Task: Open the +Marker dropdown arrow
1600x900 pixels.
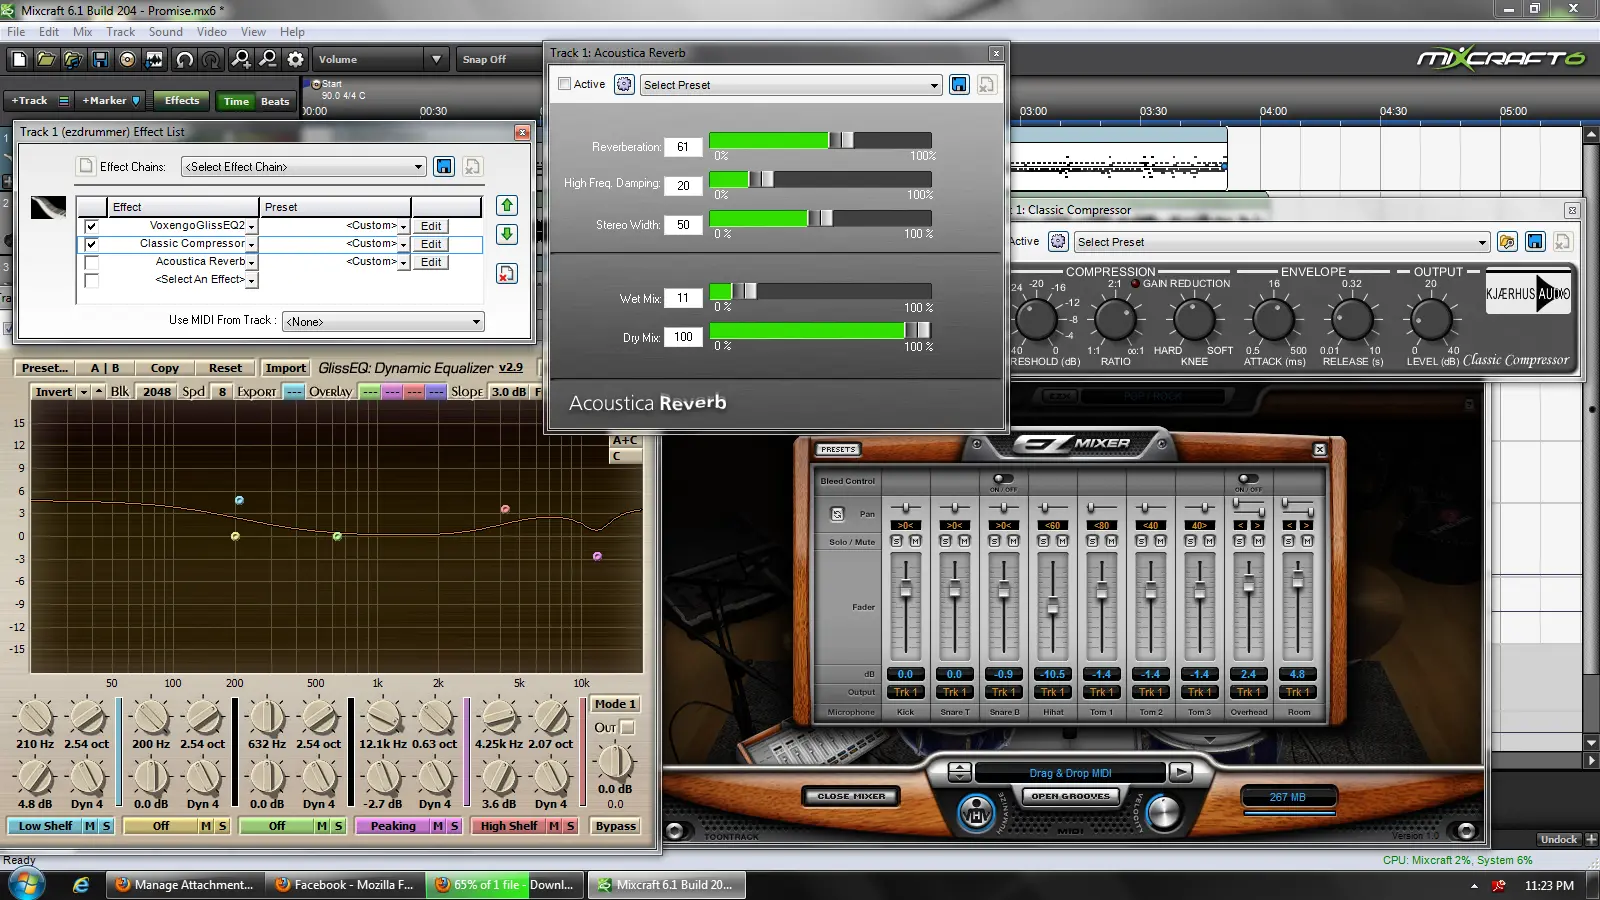Action: (136, 101)
